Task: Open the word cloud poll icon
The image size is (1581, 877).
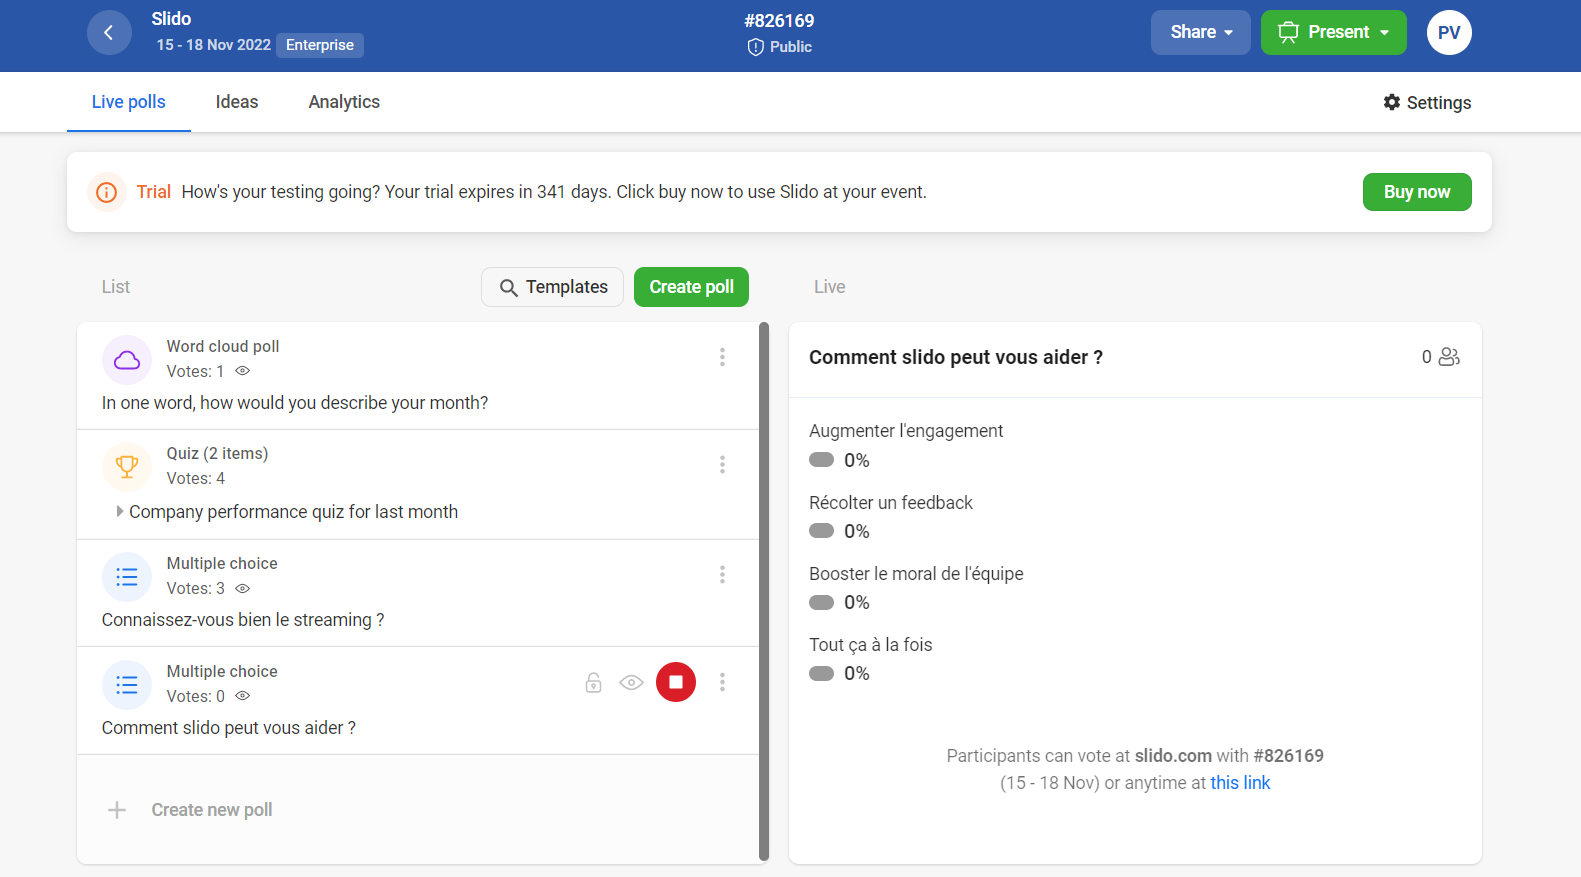Action: pyautogui.click(x=127, y=360)
